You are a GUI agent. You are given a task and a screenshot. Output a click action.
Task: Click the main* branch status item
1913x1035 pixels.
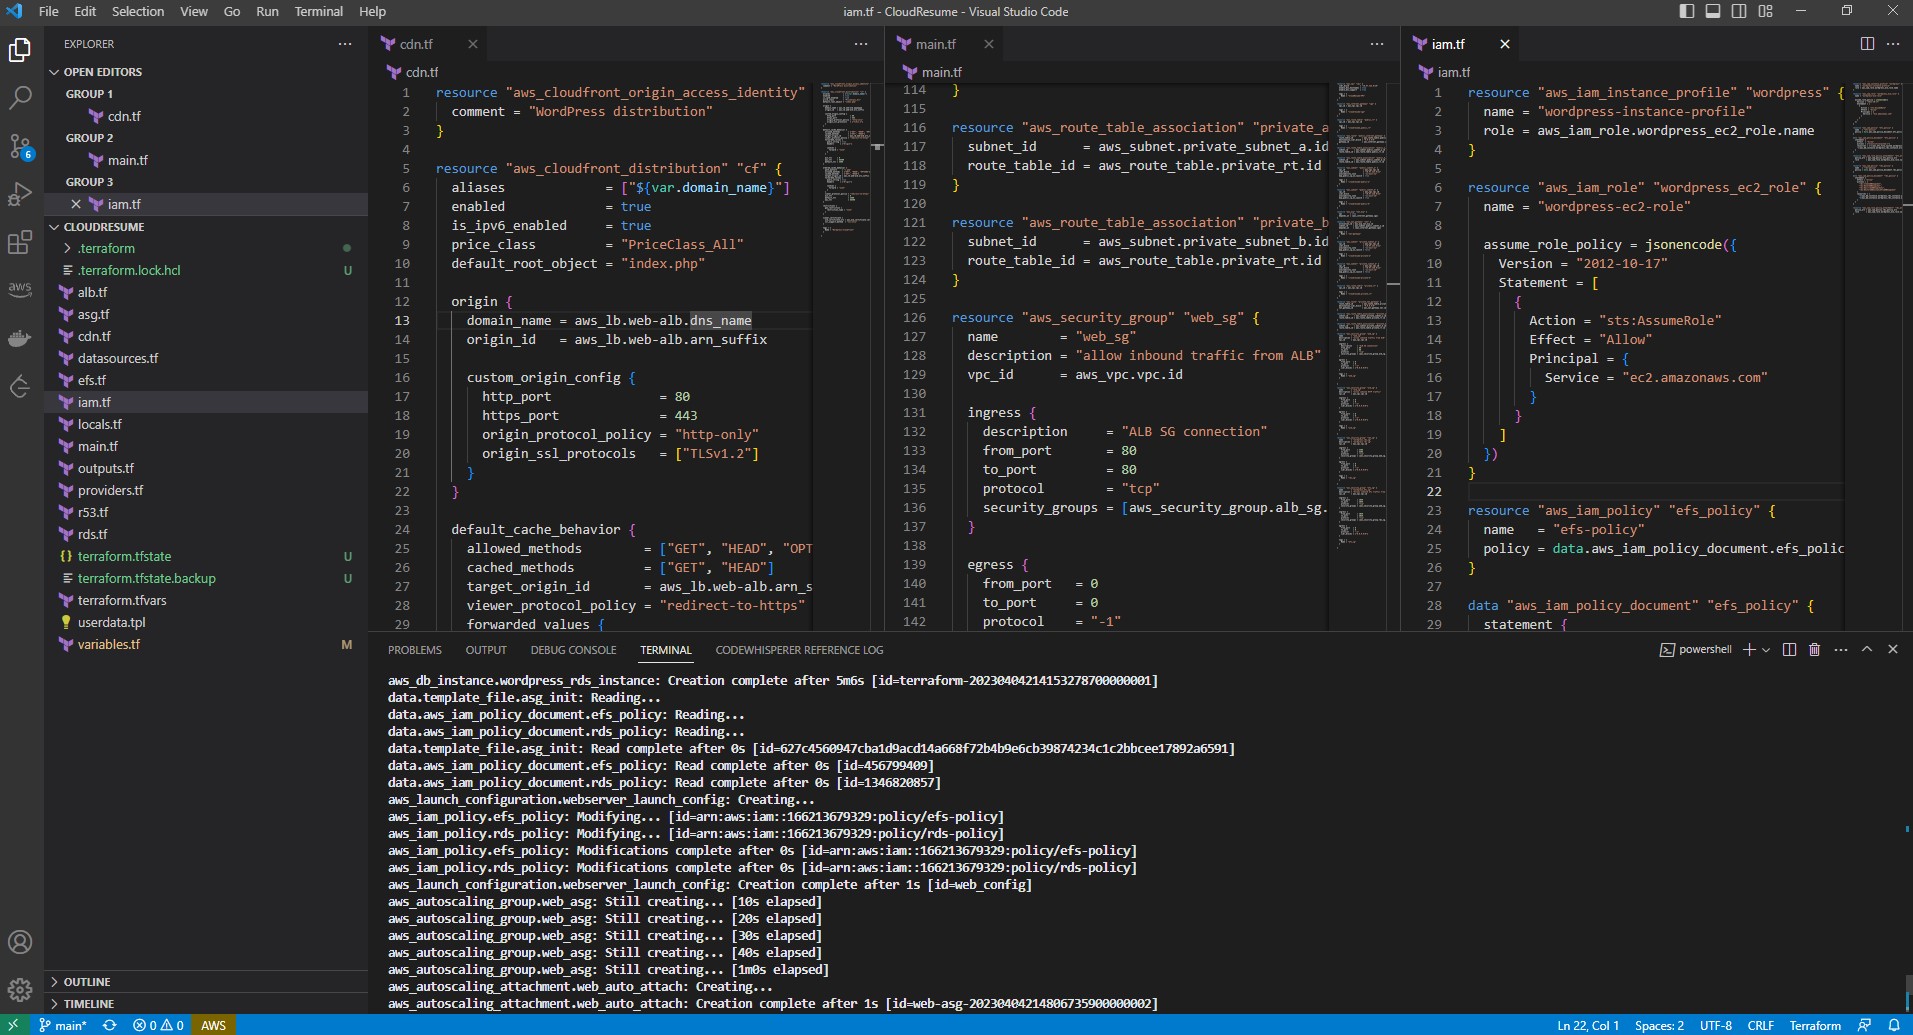click(62, 1025)
